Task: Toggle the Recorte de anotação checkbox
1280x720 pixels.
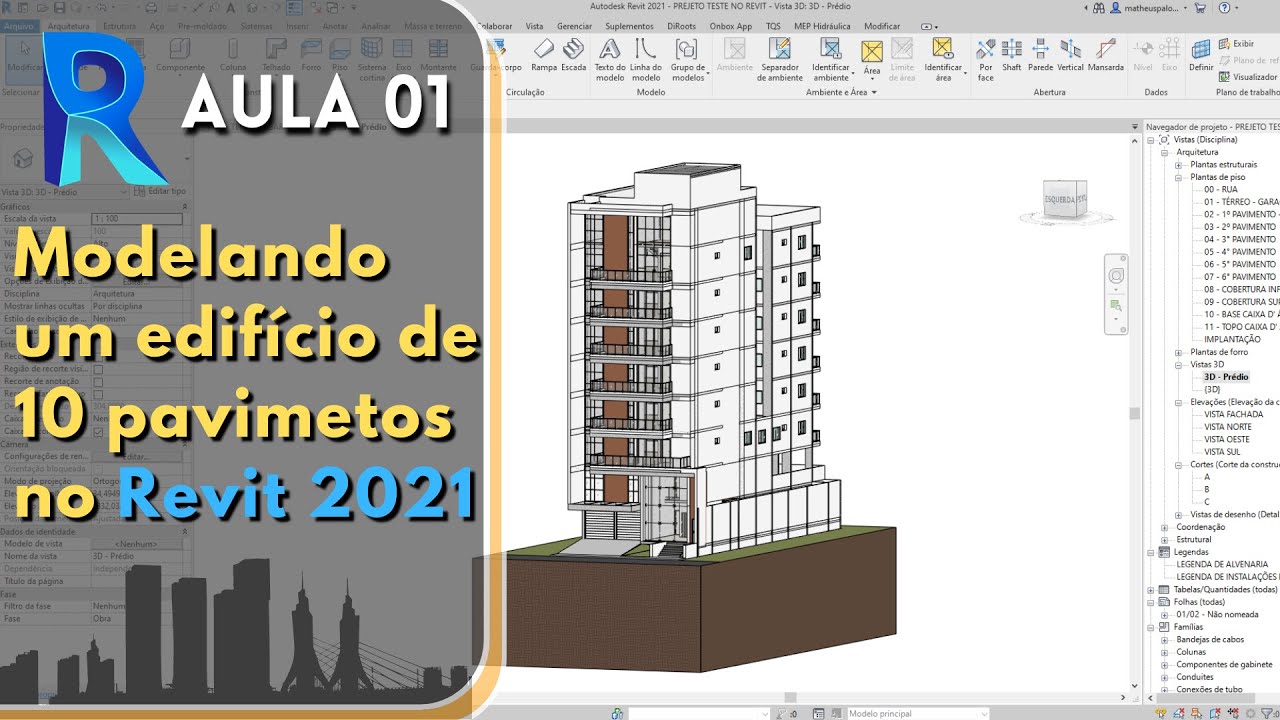Action: 98,381
